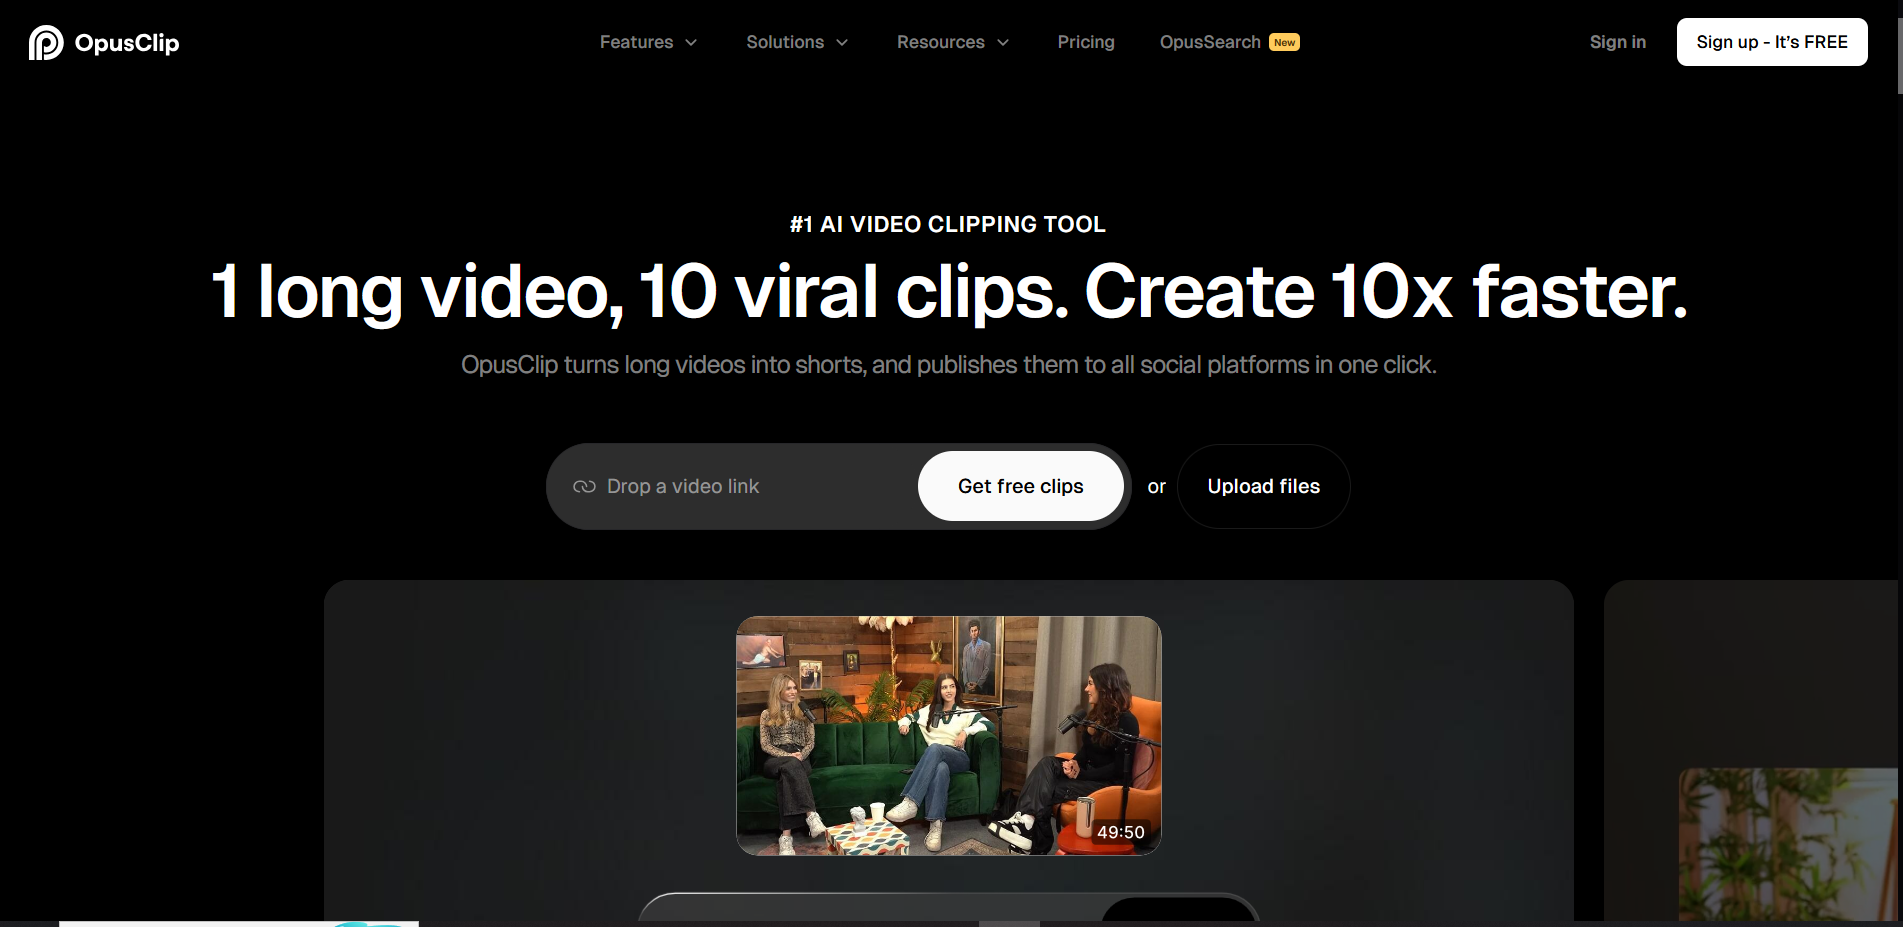1903x927 pixels.
Task: Click the OpusClip wordmark text
Action: point(127,42)
